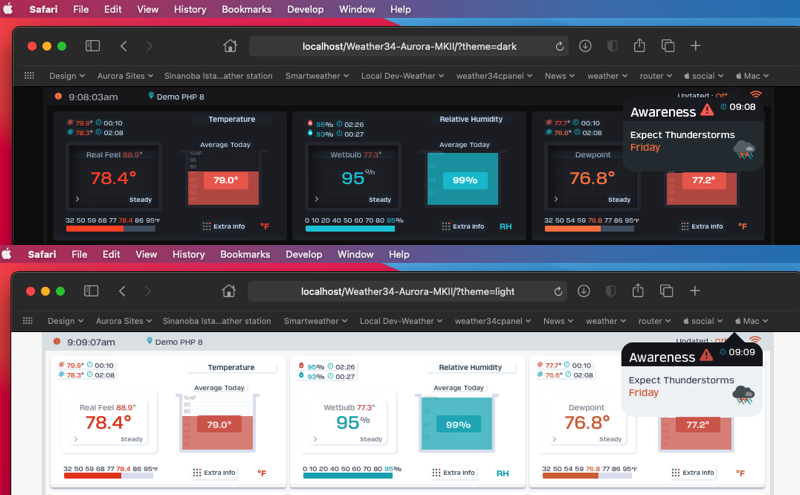Image resolution: width=800 pixels, height=495 pixels.
Task: Open Design bookmarks folder in dark-theme window
Action: (x=67, y=76)
